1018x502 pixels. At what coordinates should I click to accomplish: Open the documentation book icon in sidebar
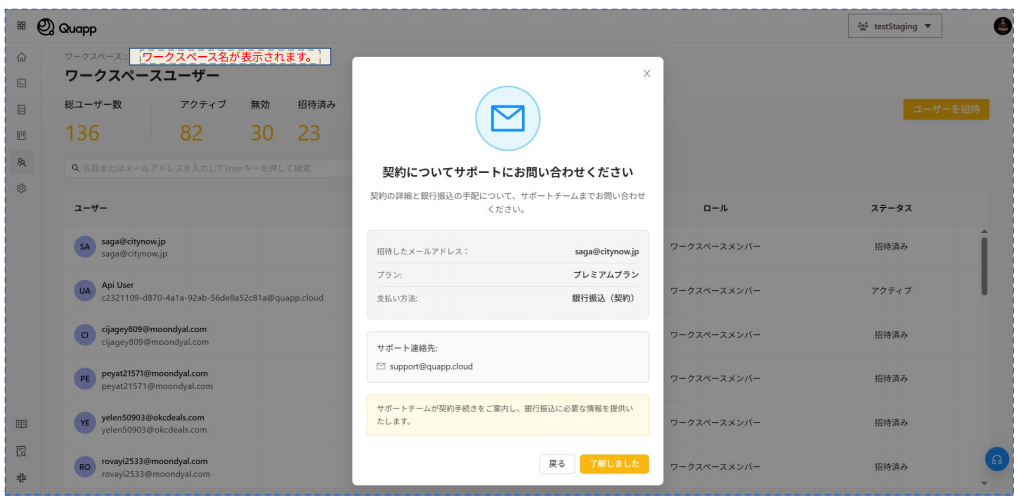[x=21, y=424]
